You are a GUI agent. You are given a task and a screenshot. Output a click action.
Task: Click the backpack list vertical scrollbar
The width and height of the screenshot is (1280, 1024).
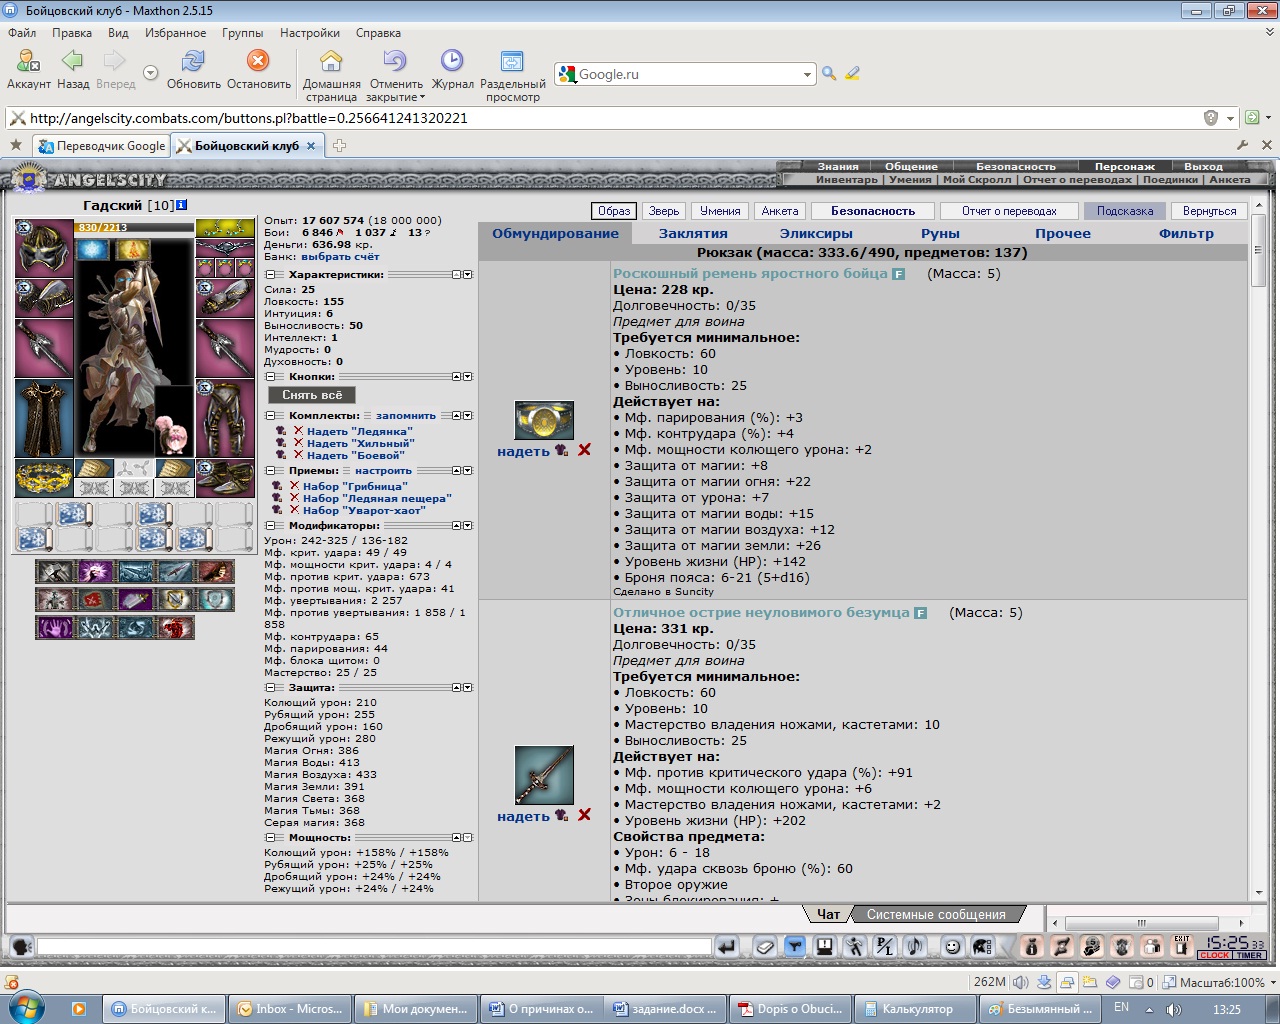(x=1258, y=571)
